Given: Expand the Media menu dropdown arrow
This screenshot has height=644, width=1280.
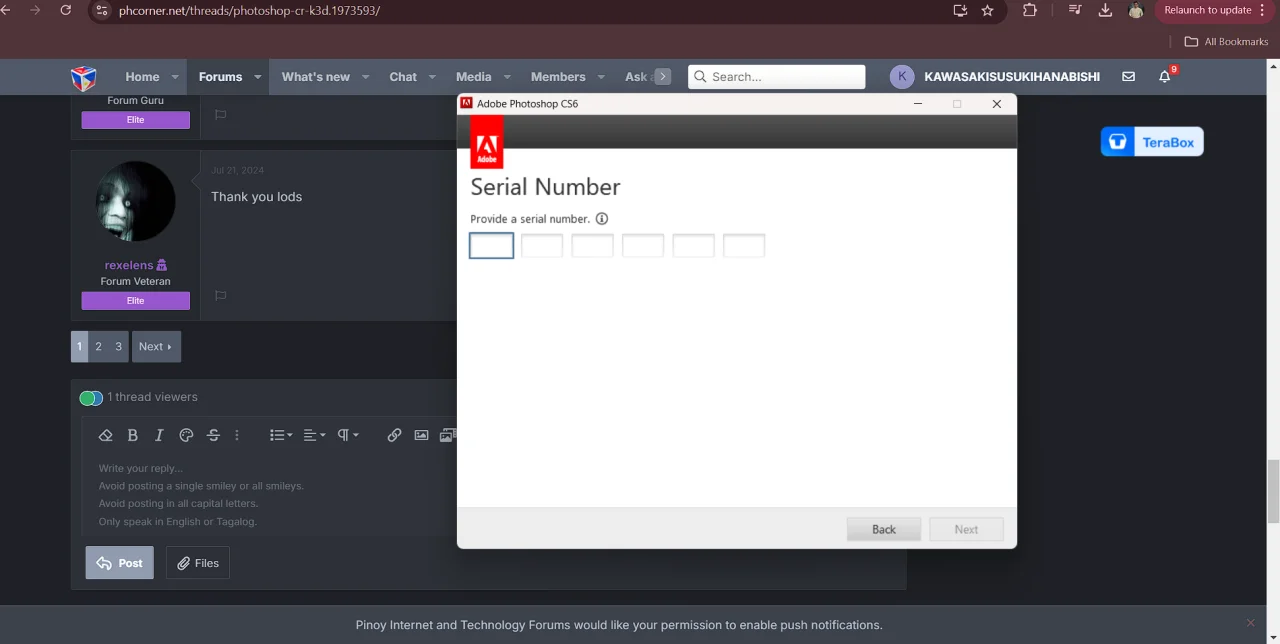Looking at the screenshot, I should (x=507, y=77).
